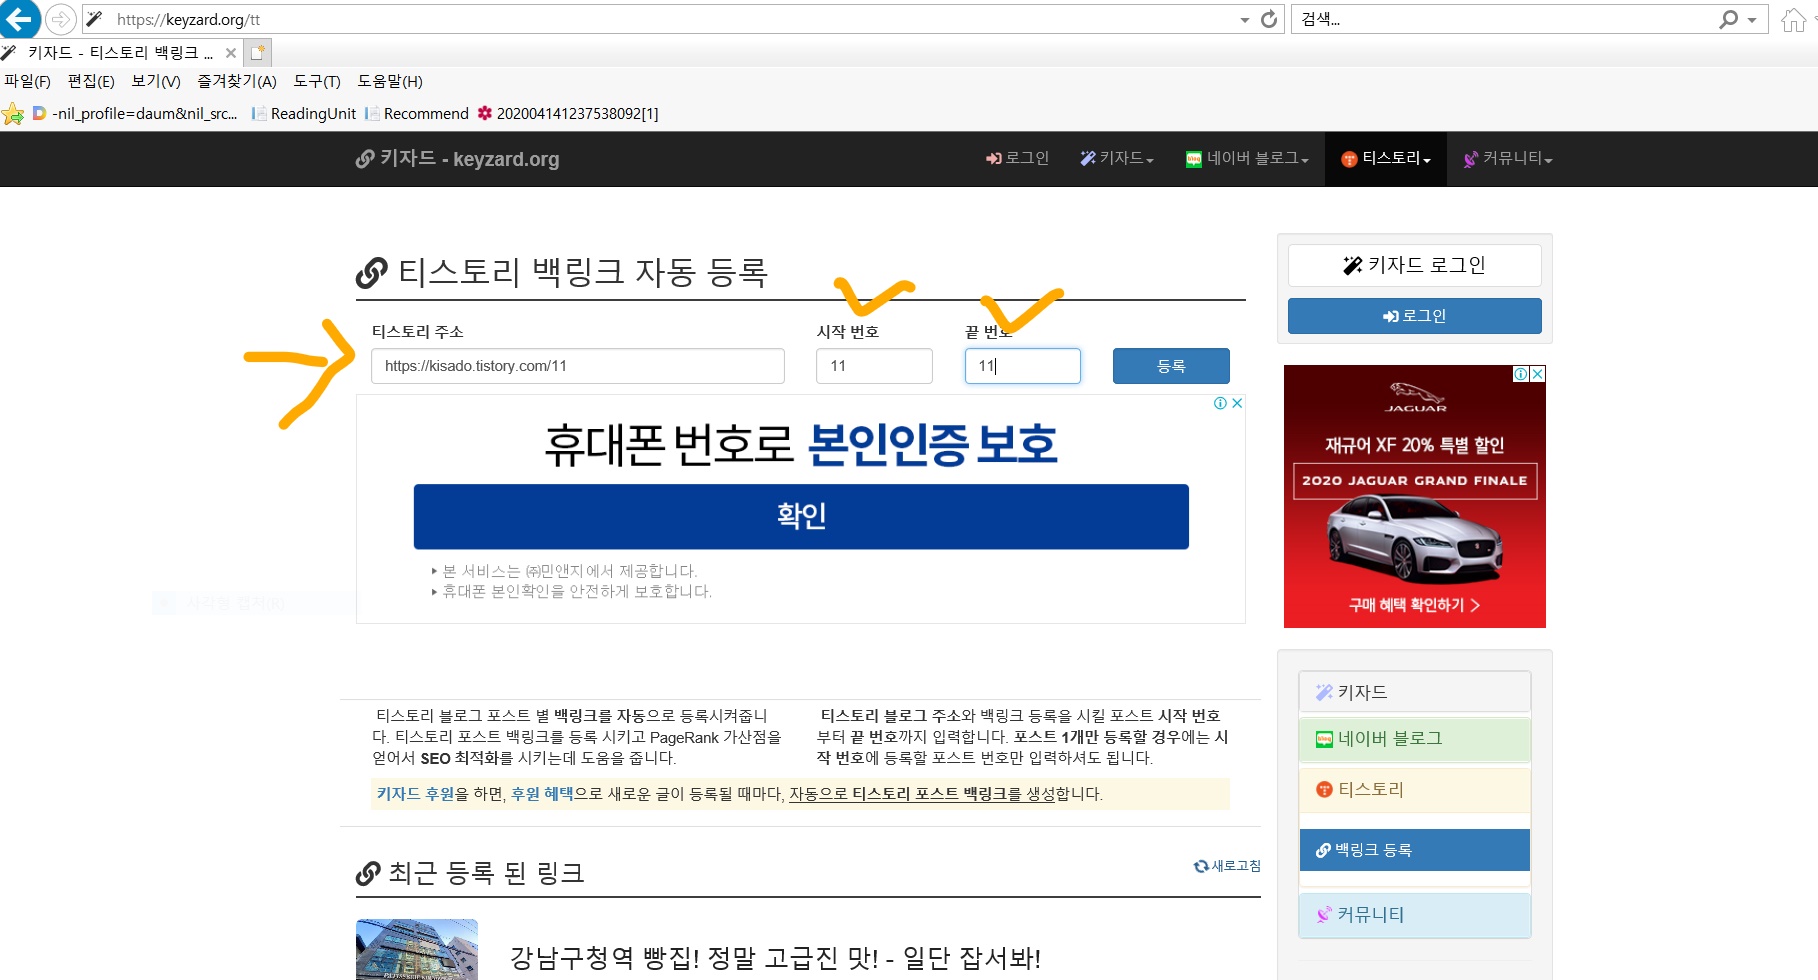Click the 키자드 - keyzard.org site logo link

(458, 159)
